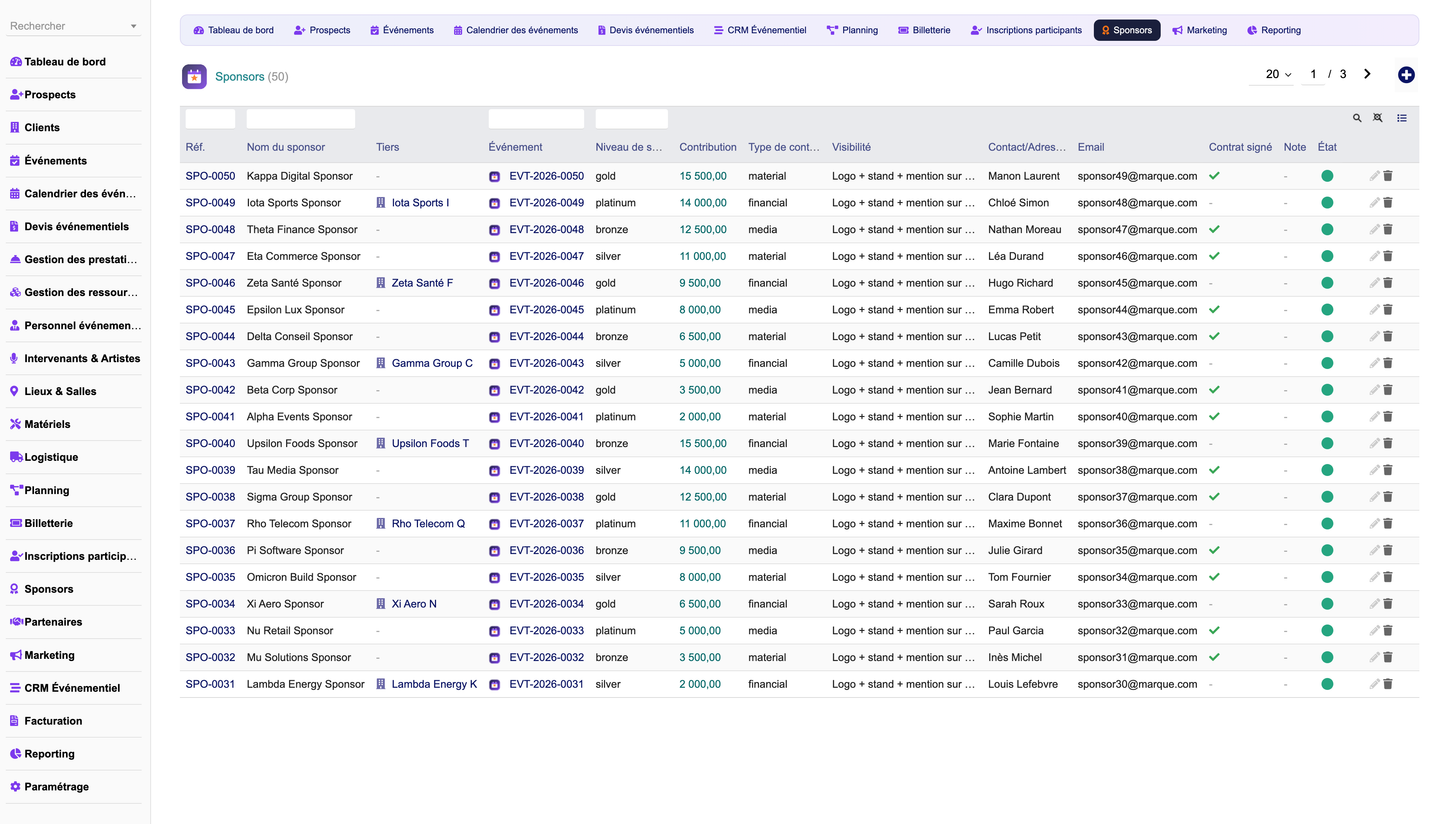The image size is (1445, 824).
Task: Open the column list options icon
Action: click(x=1402, y=118)
